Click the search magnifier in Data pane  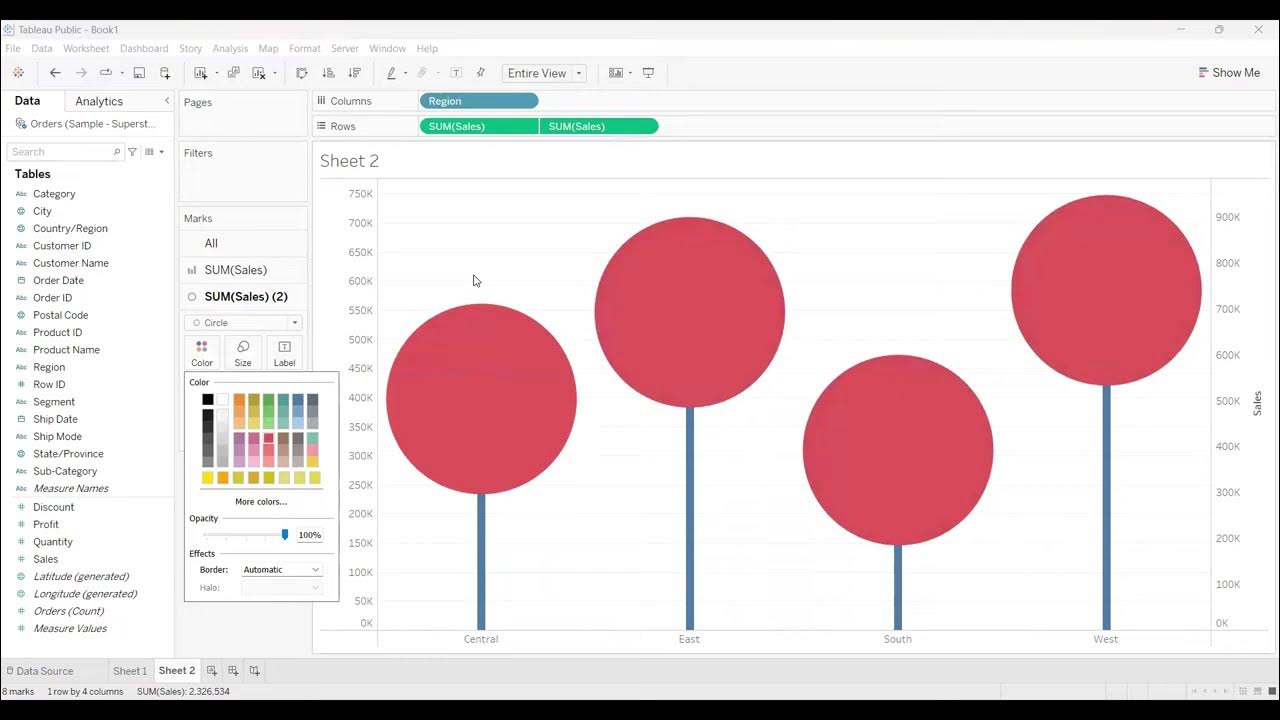[x=117, y=152]
